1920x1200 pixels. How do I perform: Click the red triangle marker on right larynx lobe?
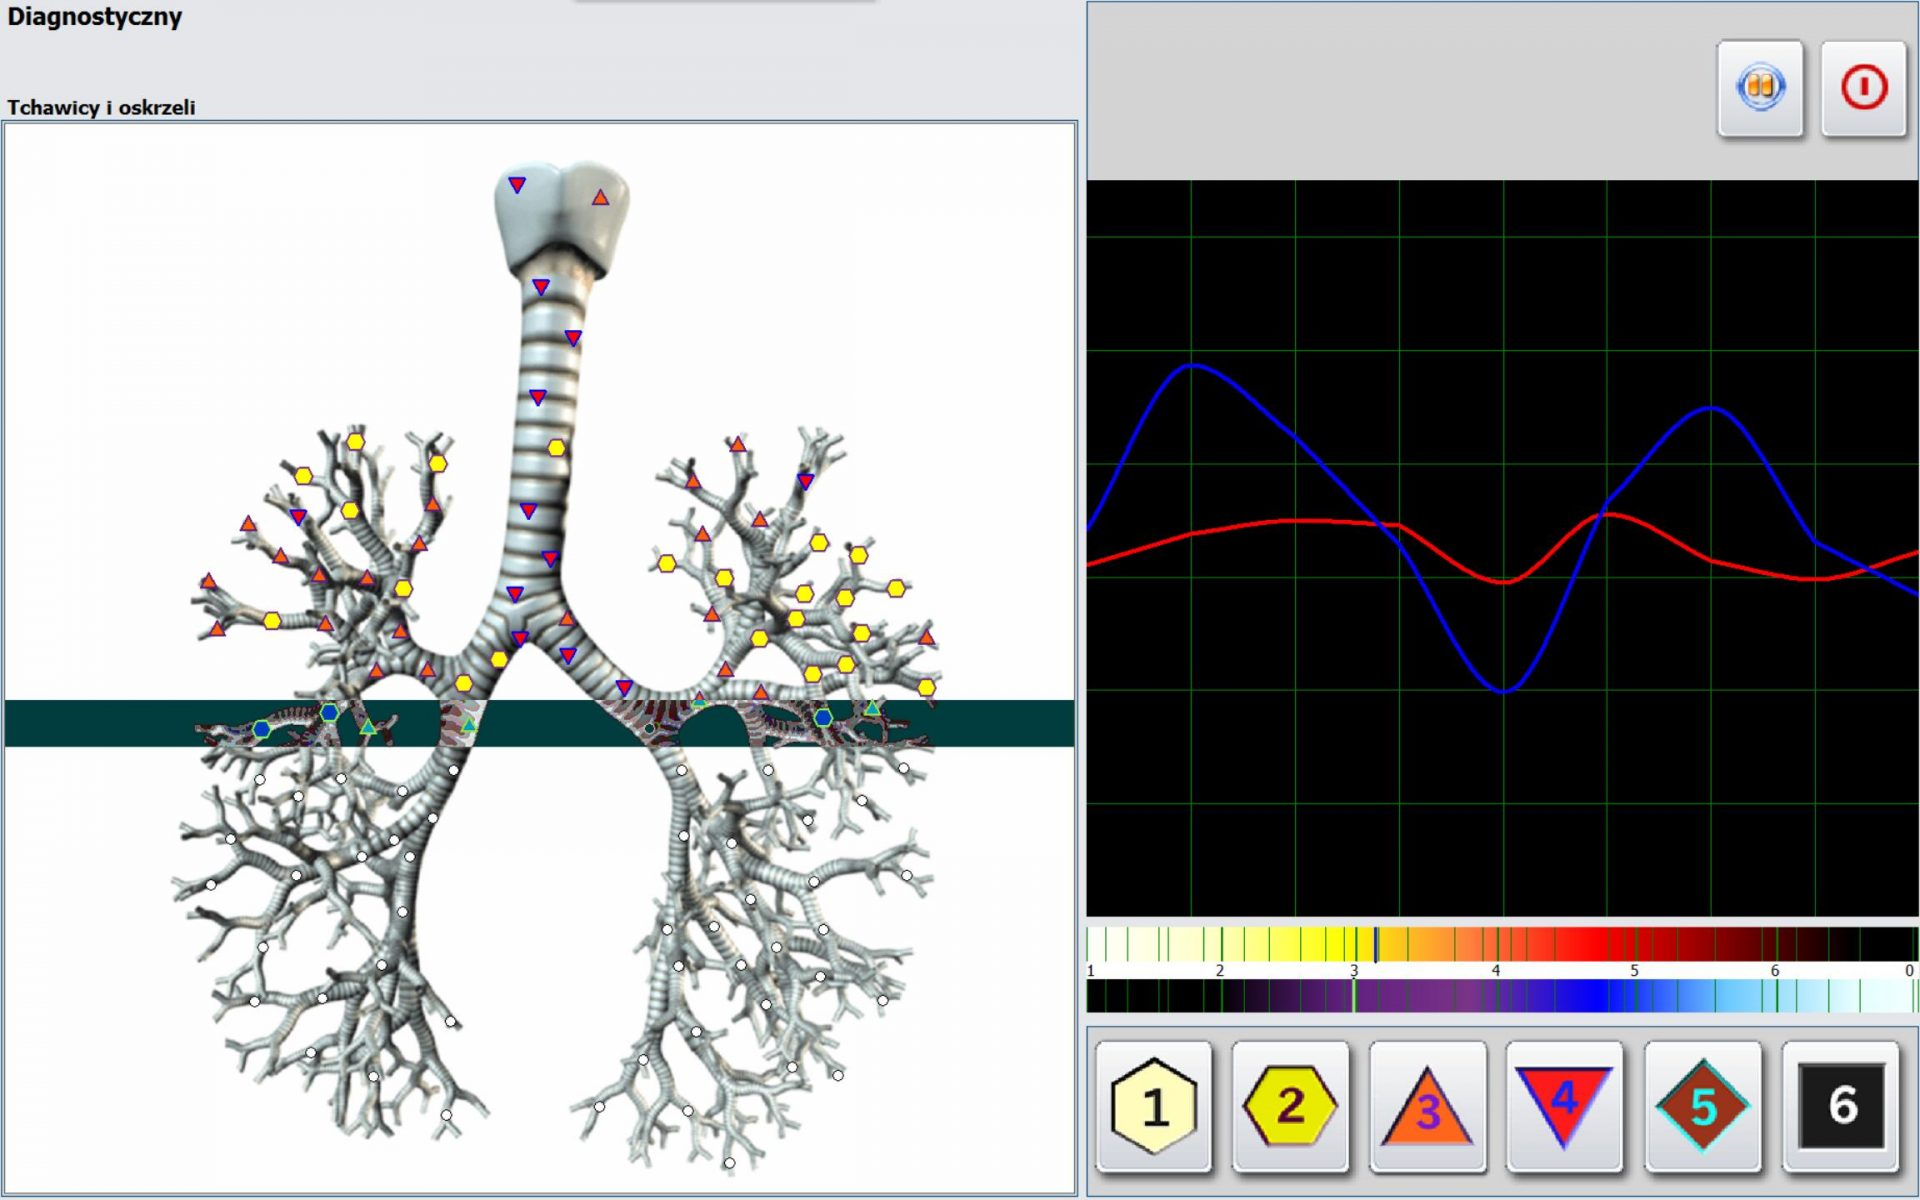[x=600, y=198]
